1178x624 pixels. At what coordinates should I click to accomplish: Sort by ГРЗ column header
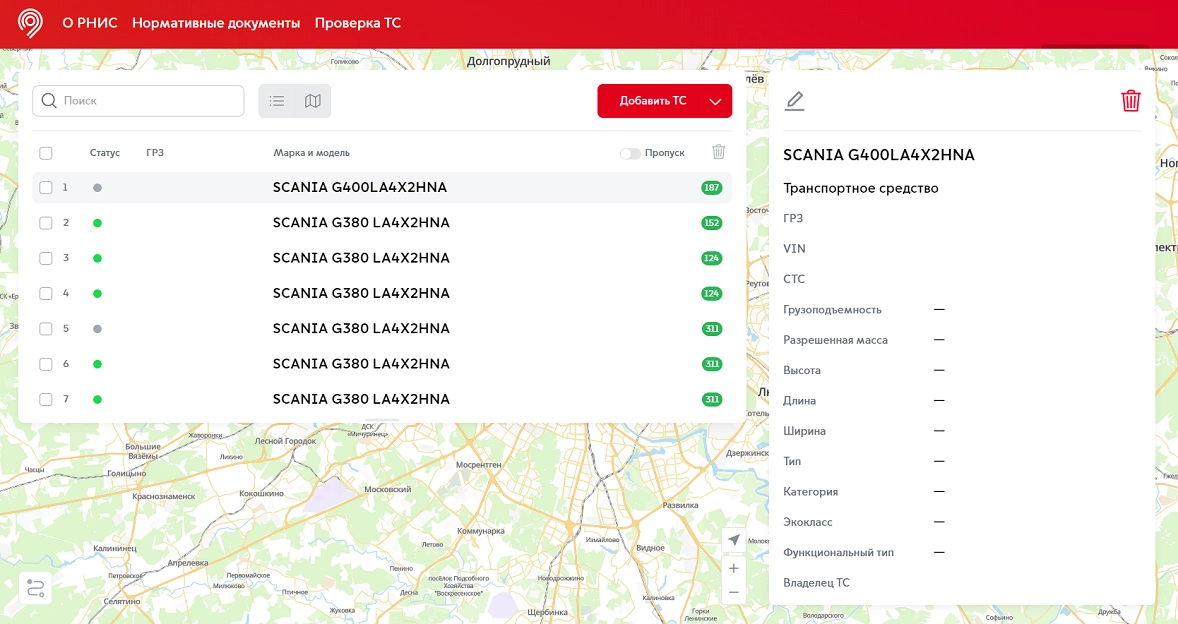tap(155, 153)
